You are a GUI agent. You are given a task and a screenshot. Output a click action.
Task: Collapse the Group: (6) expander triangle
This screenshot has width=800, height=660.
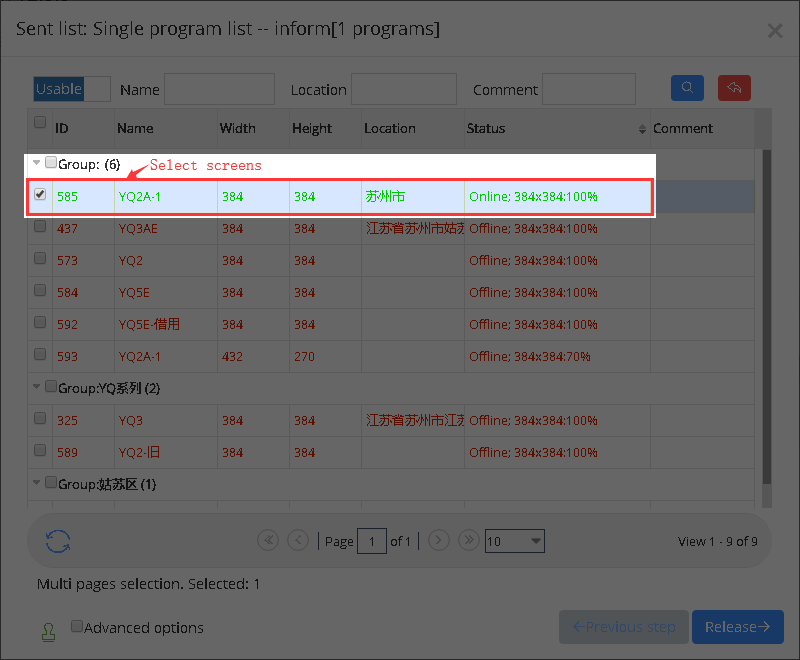click(36, 163)
